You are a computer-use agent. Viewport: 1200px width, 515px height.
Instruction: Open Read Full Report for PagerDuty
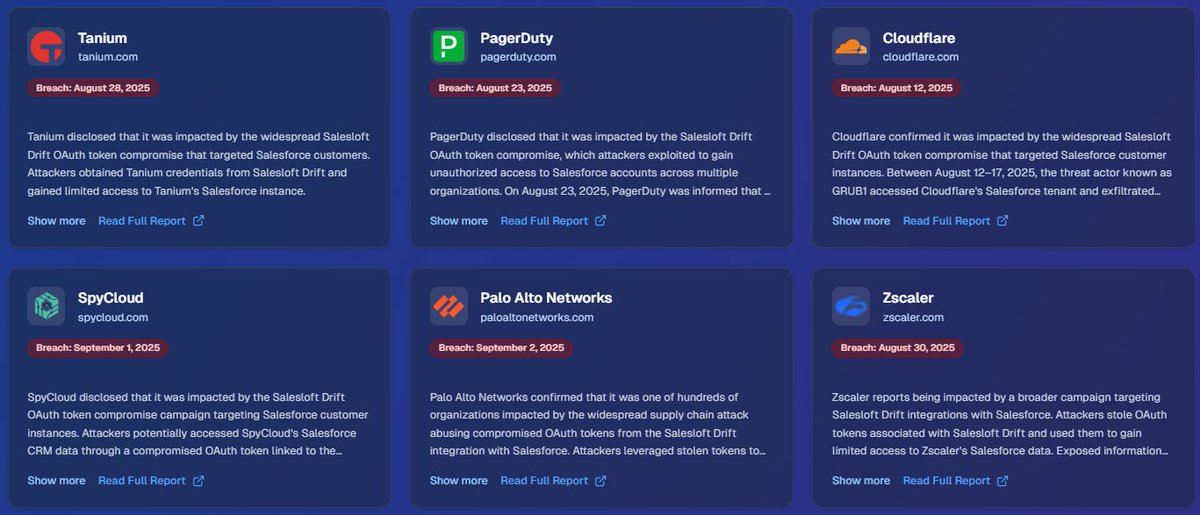click(554, 221)
